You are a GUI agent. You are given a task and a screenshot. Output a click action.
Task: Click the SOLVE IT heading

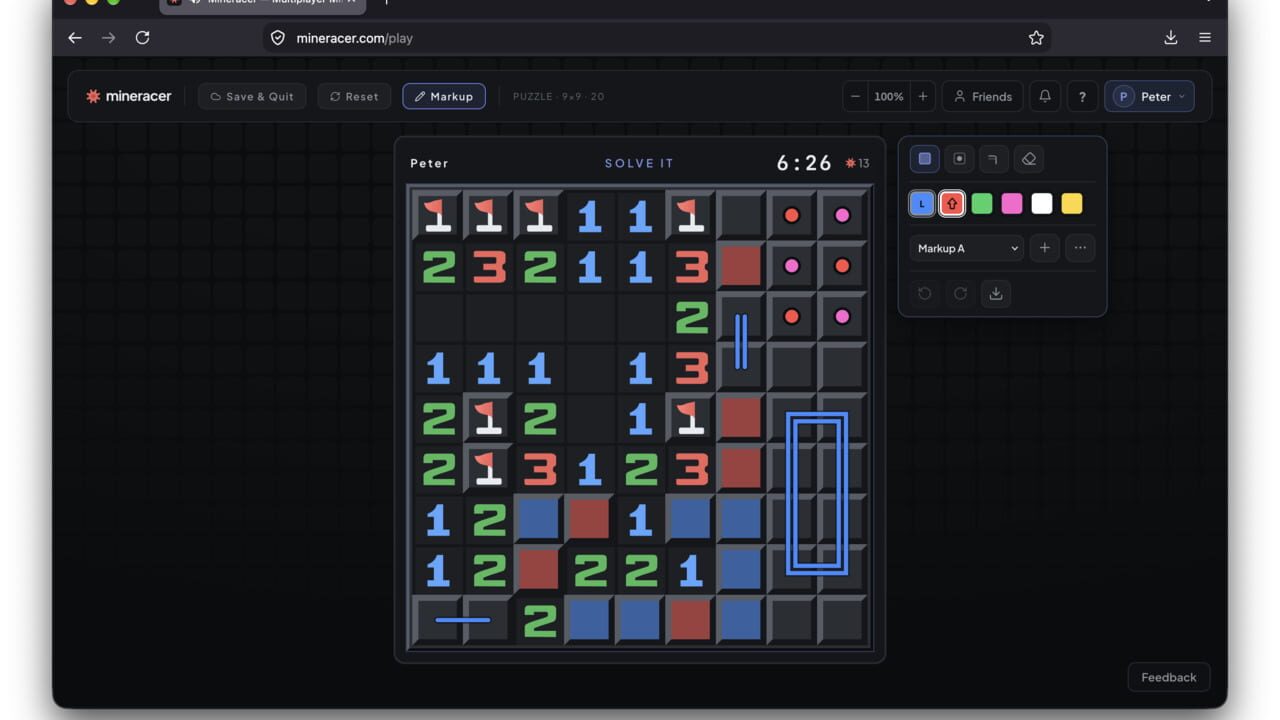click(639, 163)
